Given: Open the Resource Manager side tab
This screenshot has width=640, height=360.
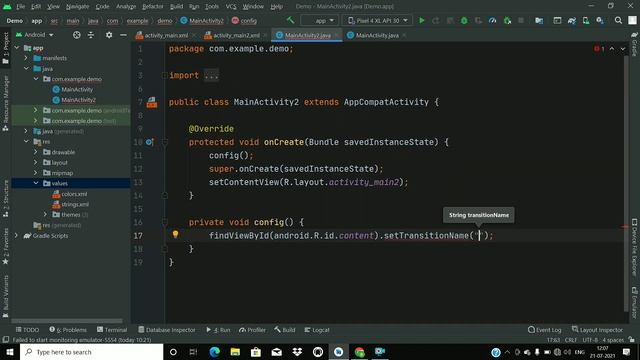Looking at the screenshot, I should [5, 103].
